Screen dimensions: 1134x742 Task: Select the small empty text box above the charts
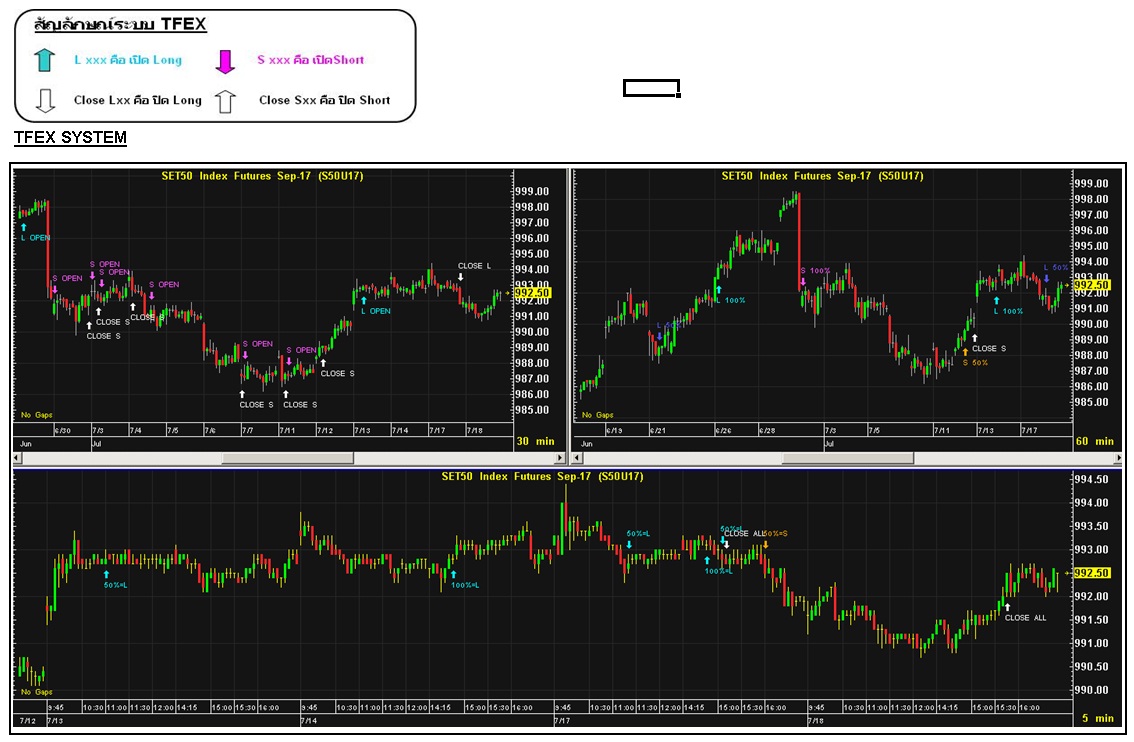click(651, 88)
